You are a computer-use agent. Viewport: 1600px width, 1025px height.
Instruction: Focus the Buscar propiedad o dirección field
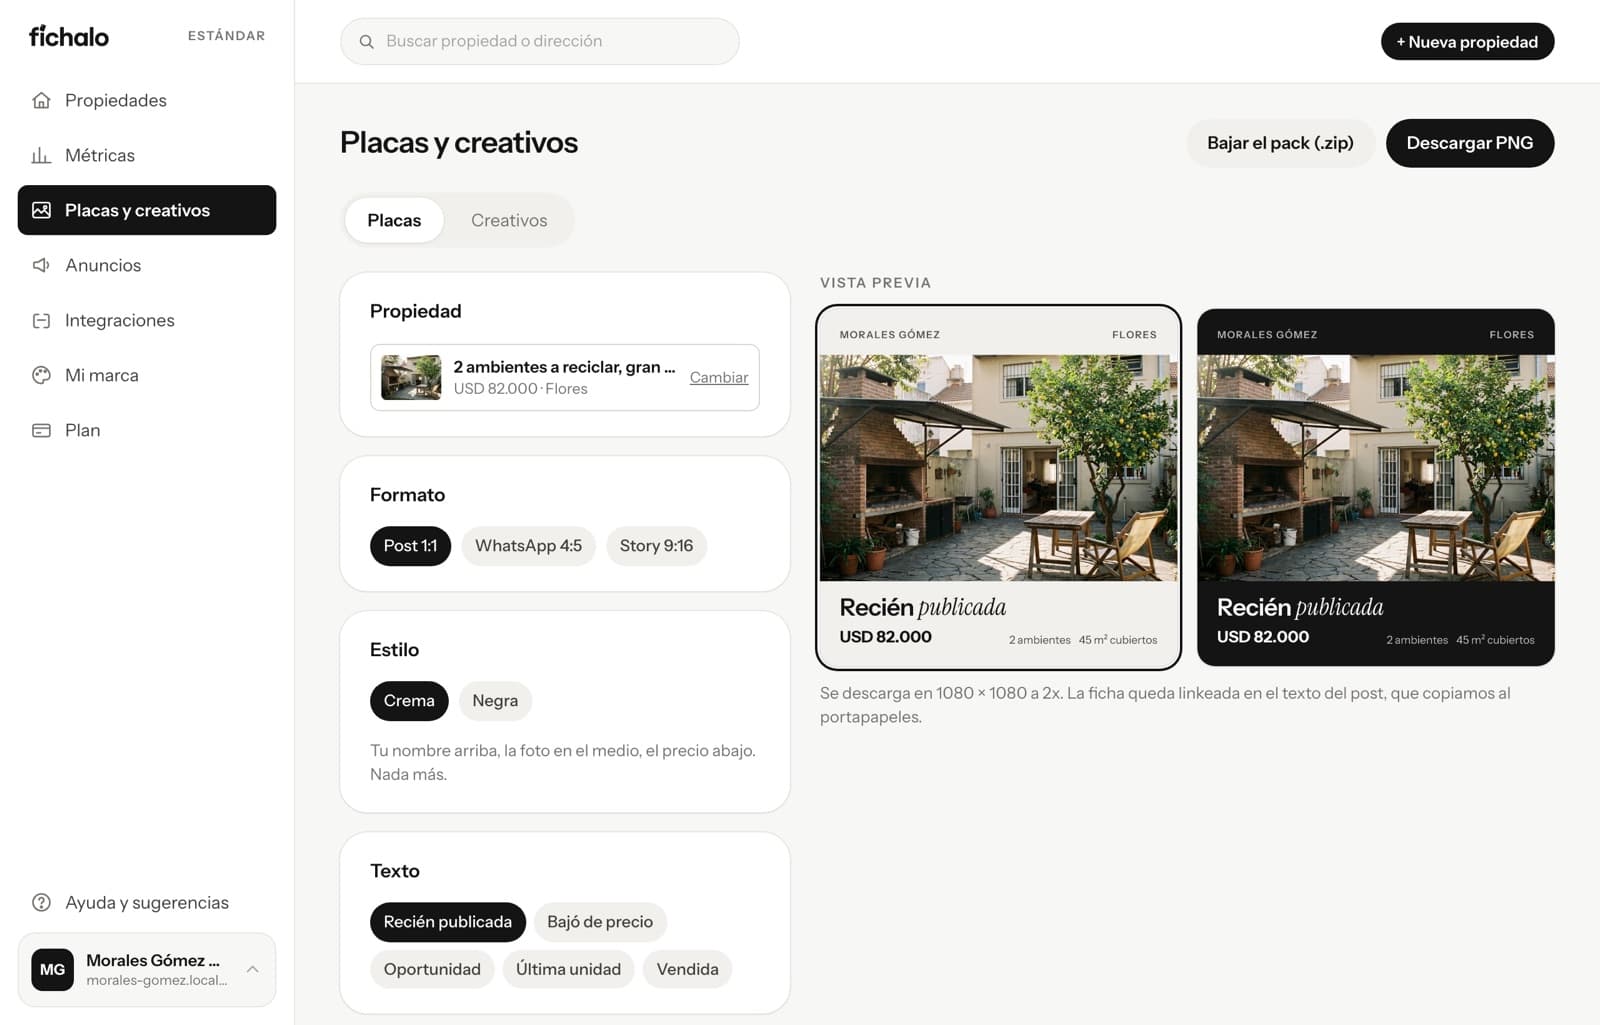click(x=540, y=42)
